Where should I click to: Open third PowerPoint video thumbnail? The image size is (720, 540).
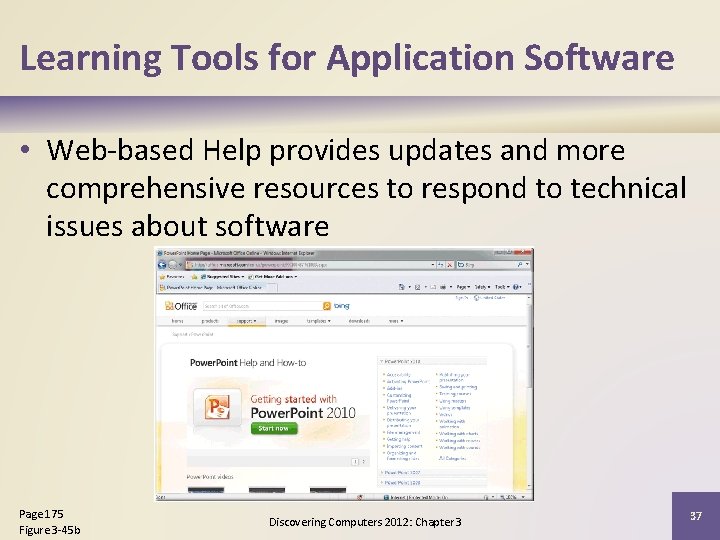point(328,490)
